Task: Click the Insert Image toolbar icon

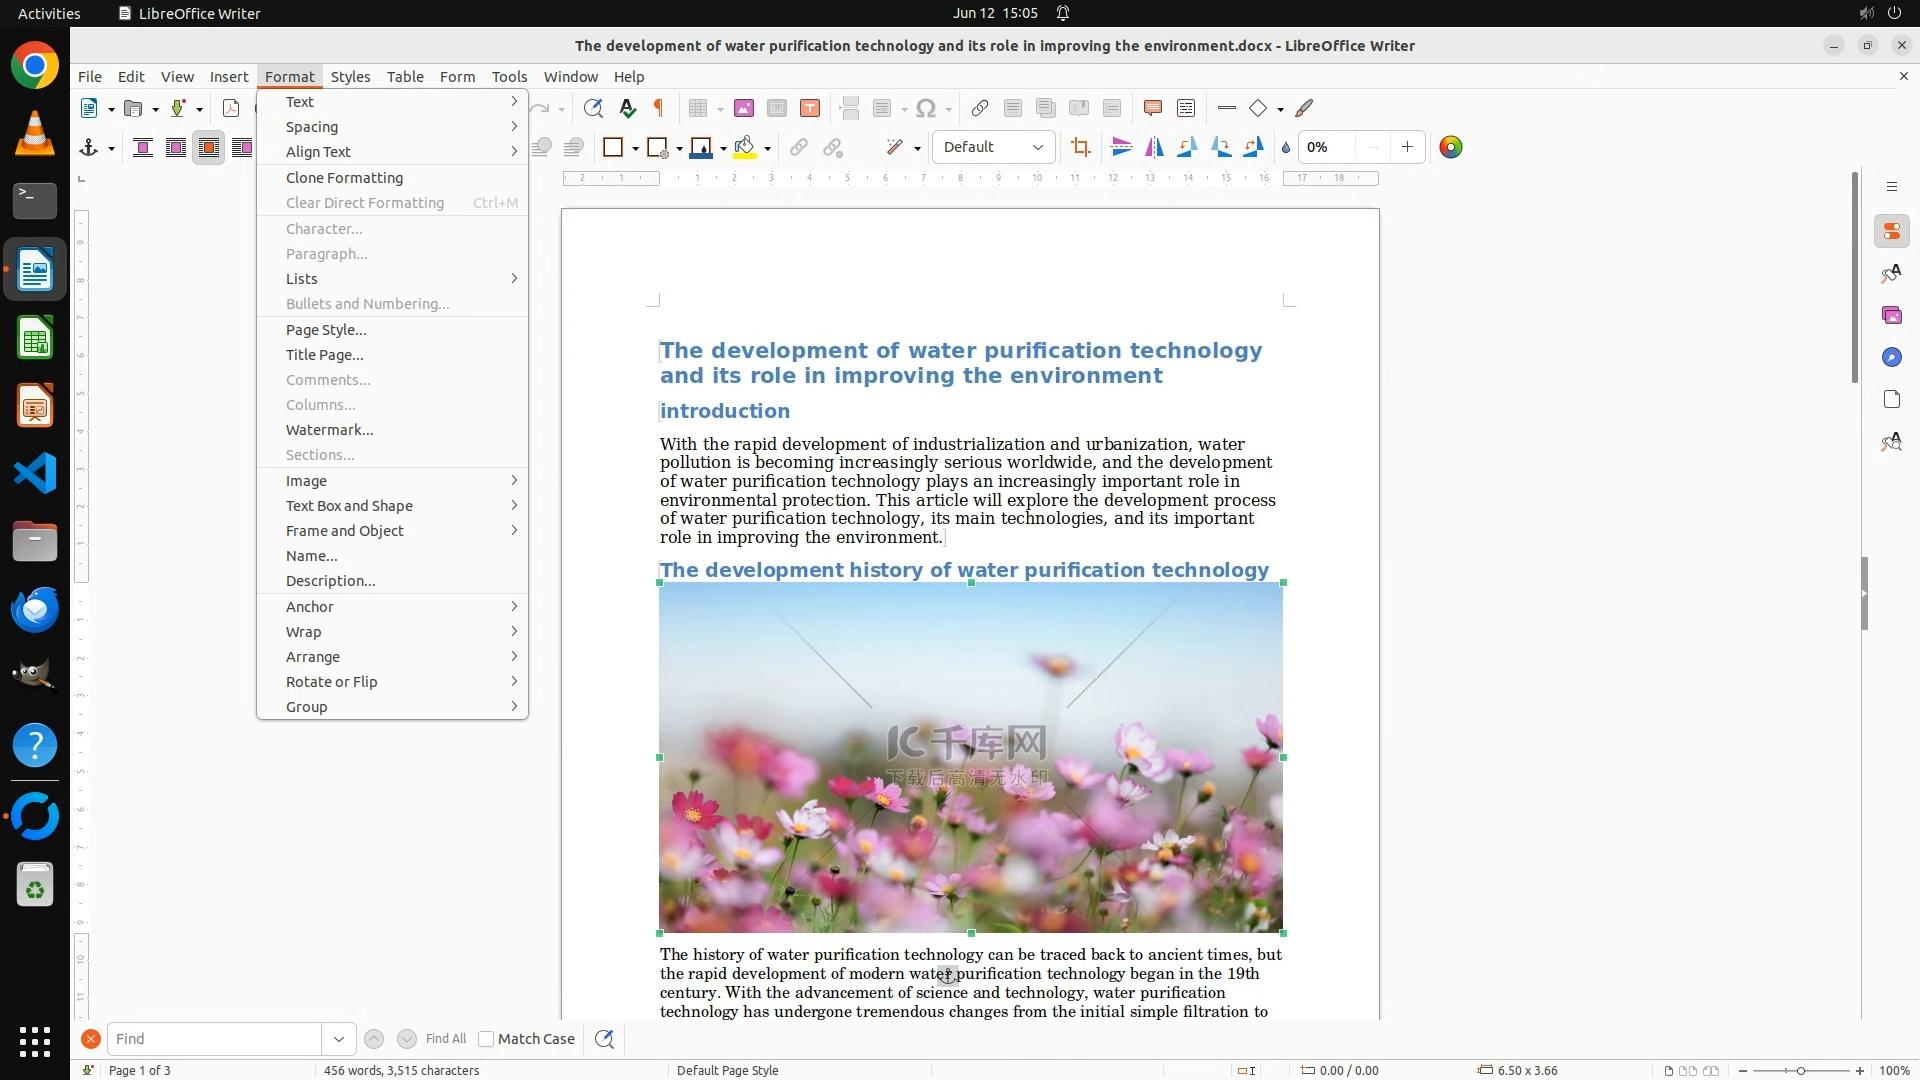Action: click(743, 109)
